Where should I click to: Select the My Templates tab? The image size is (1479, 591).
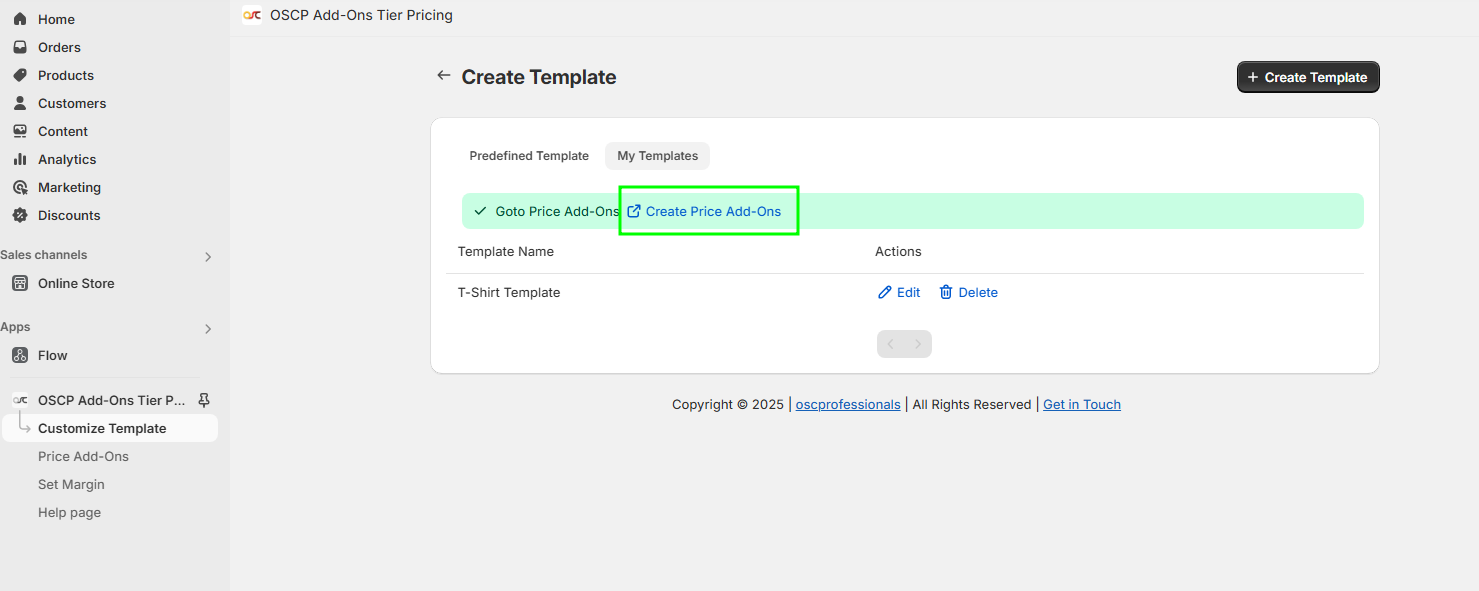pos(657,156)
